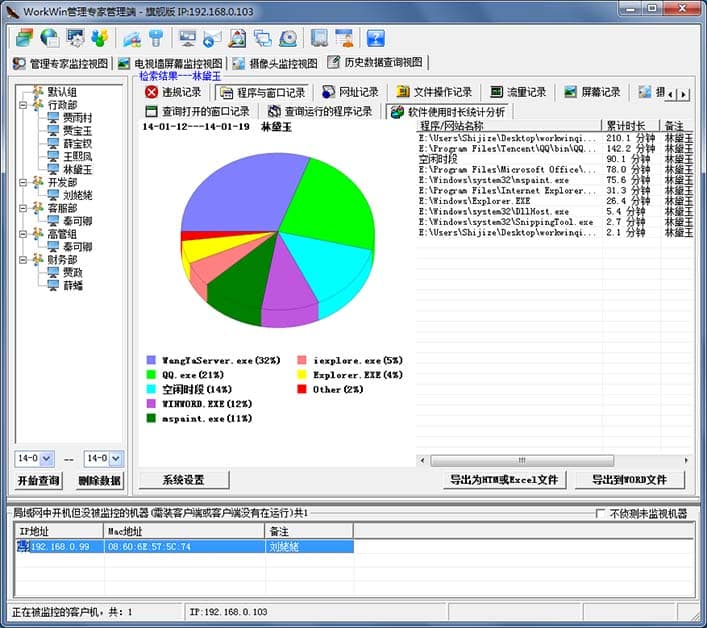Click the globe with window toolbar icon

click(x=50, y=38)
